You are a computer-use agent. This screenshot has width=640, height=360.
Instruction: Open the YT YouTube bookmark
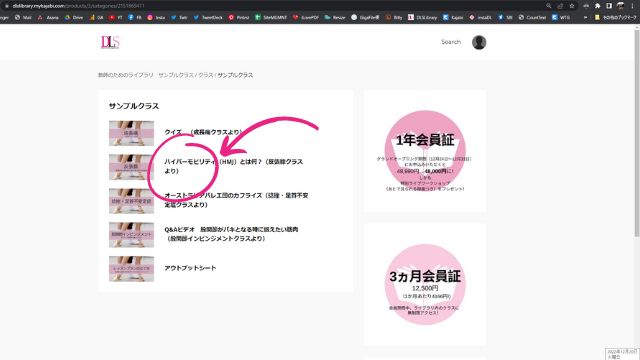pos(116,18)
